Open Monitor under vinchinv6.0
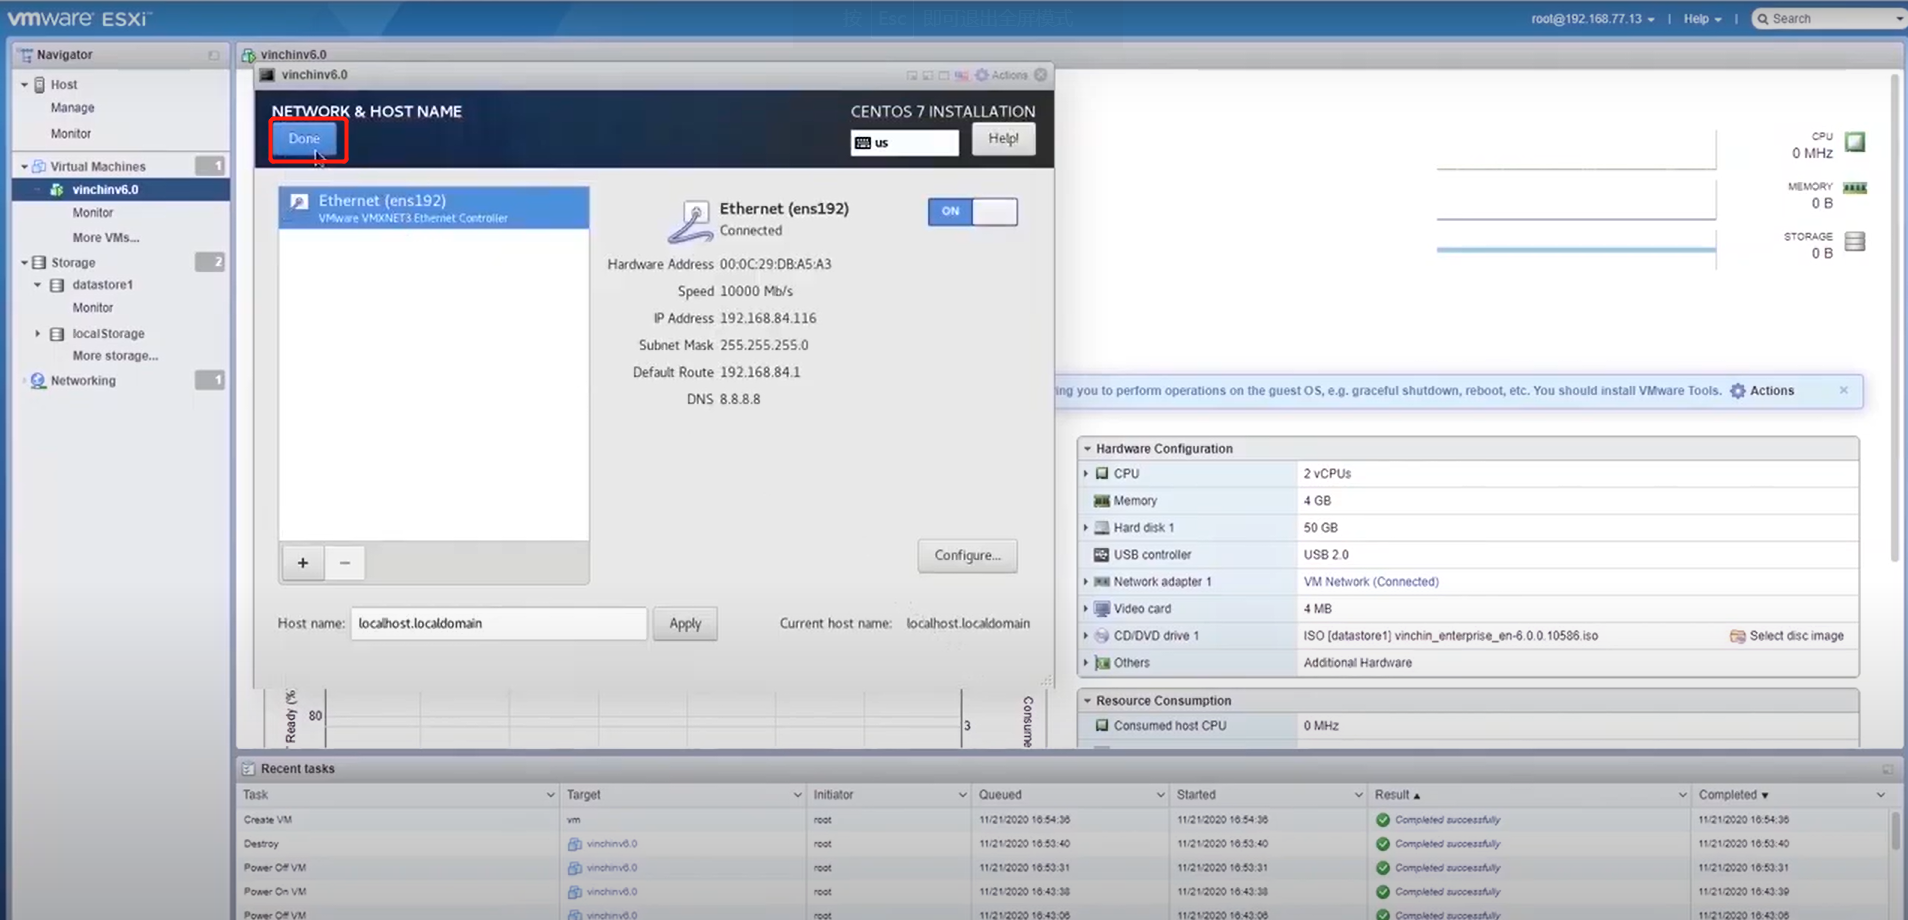The height and width of the screenshot is (920, 1908). pos(93,213)
